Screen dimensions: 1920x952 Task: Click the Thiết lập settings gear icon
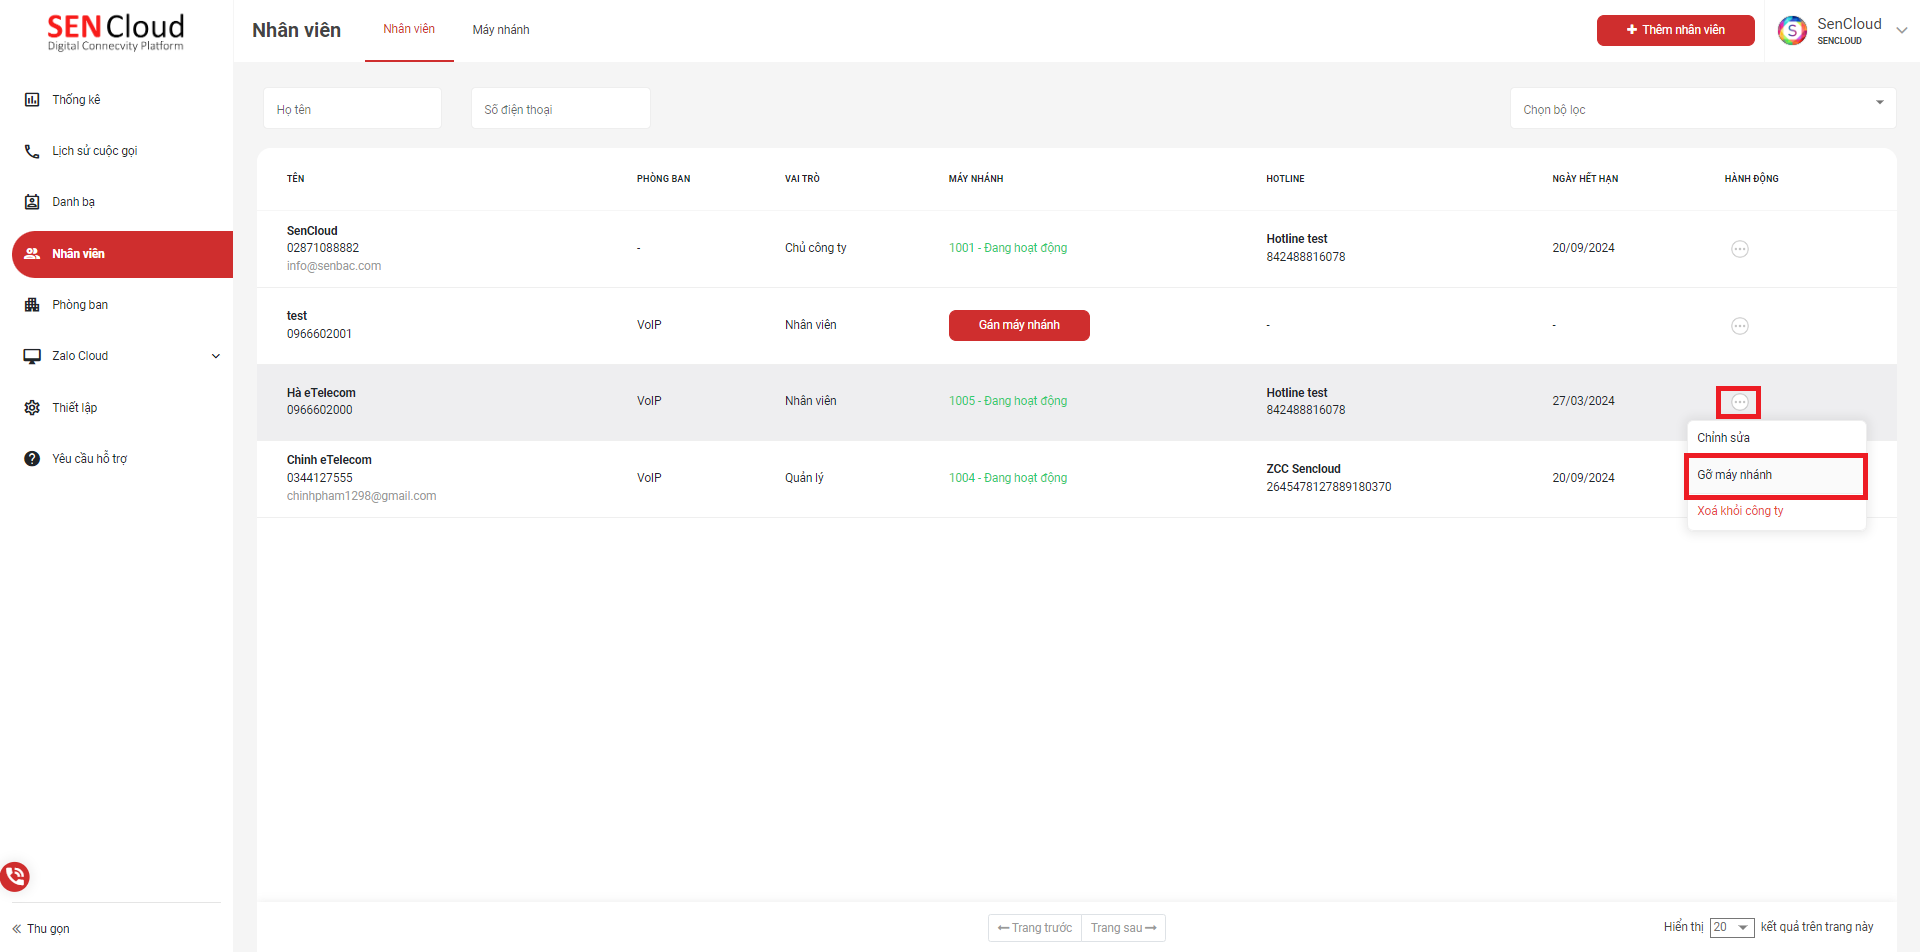click(x=32, y=408)
